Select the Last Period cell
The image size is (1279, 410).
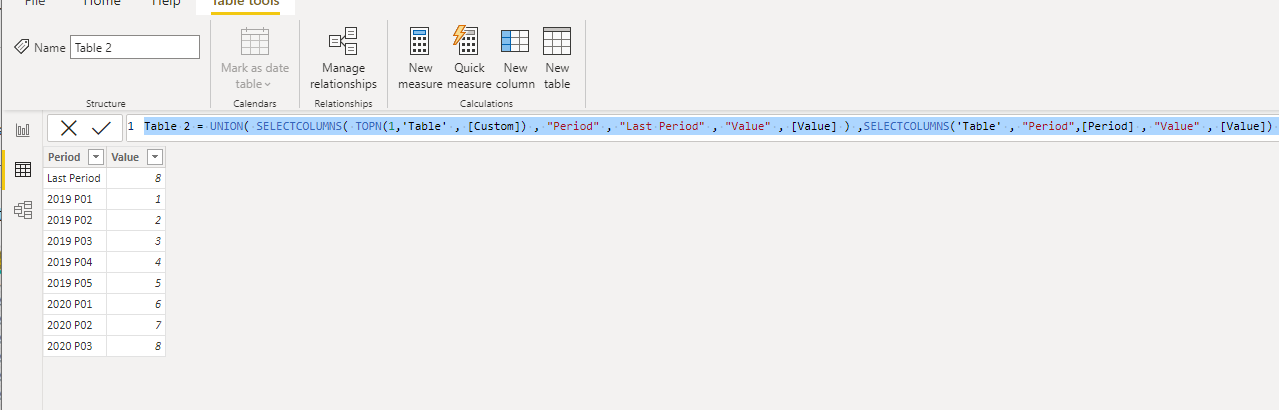pos(75,178)
